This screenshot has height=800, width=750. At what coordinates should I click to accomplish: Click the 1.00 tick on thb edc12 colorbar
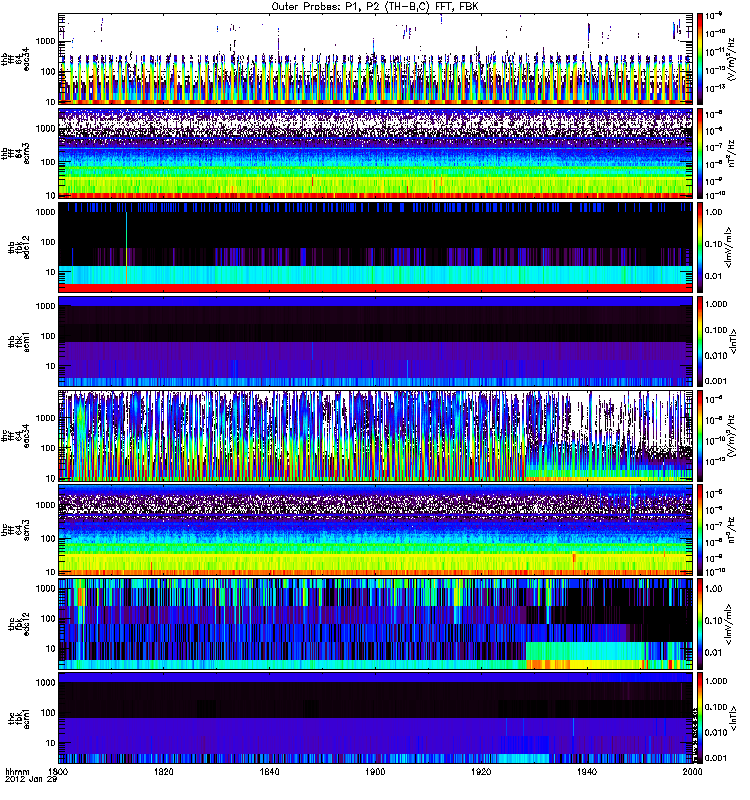(x=714, y=212)
